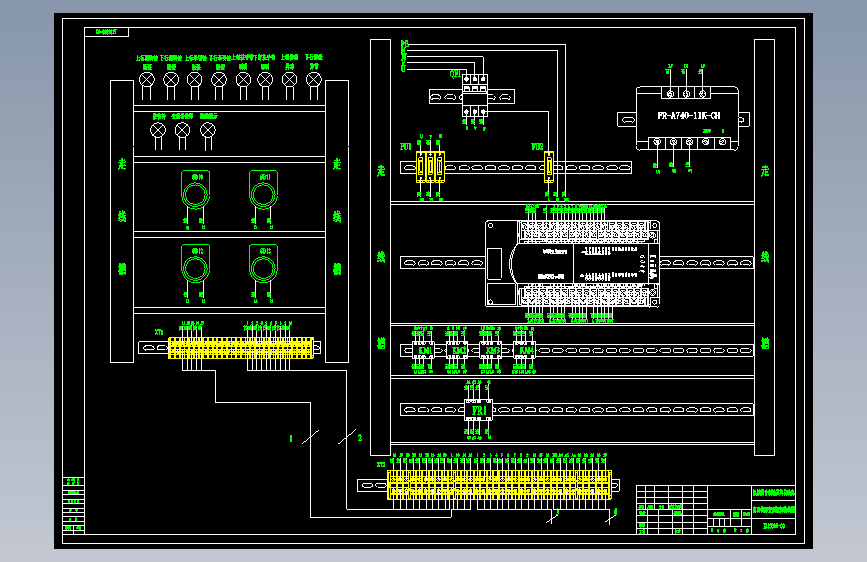
Task: Click the QF1 label text
Action: [x=455, y=74]
